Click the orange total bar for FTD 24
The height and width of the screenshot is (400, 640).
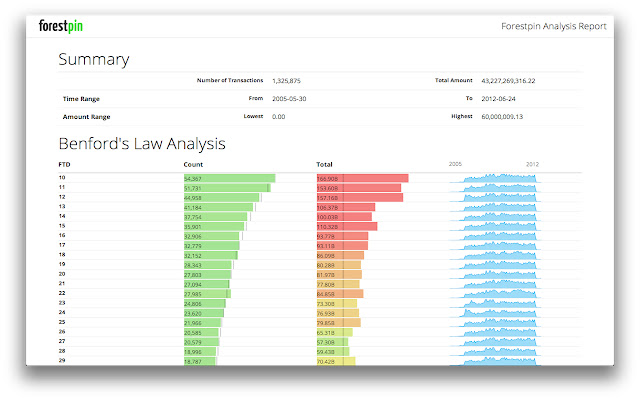pyautogui.click(x=338, y=313)
